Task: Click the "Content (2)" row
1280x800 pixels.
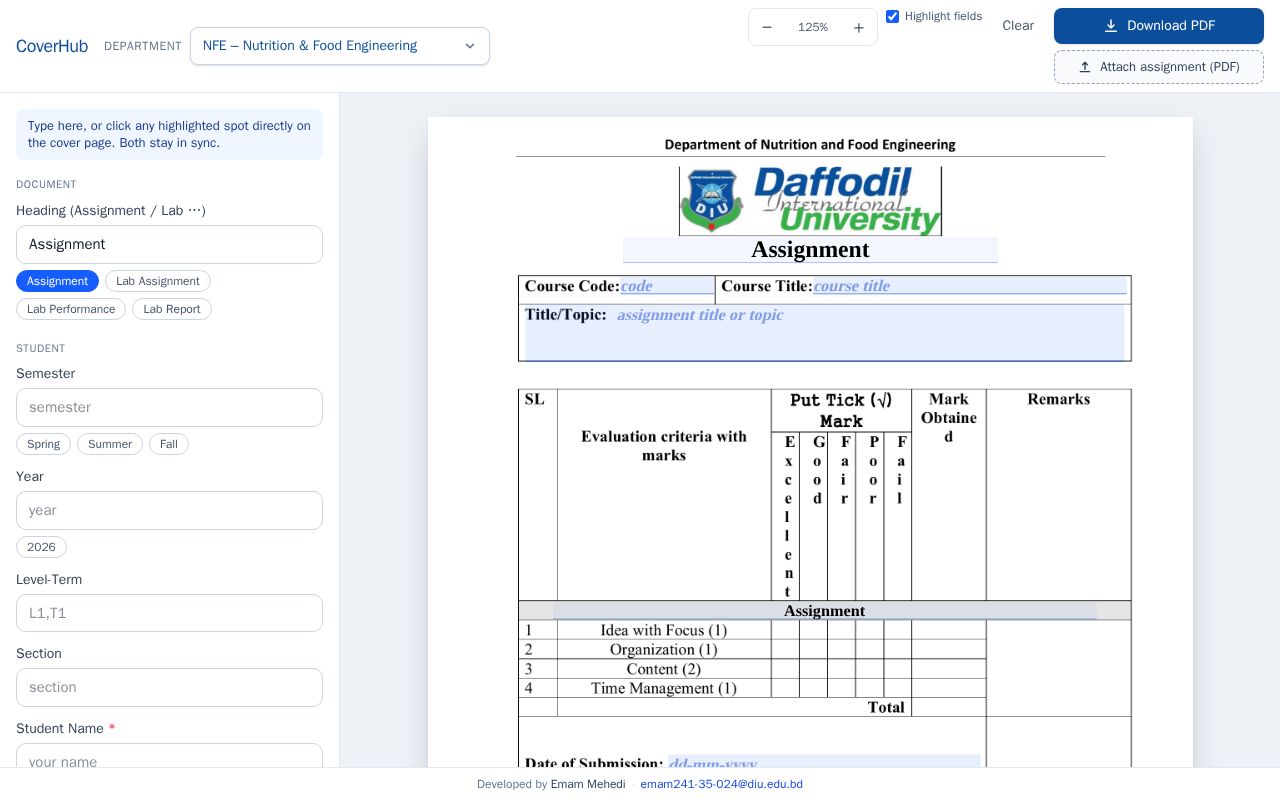Action: tap(664, 669)
